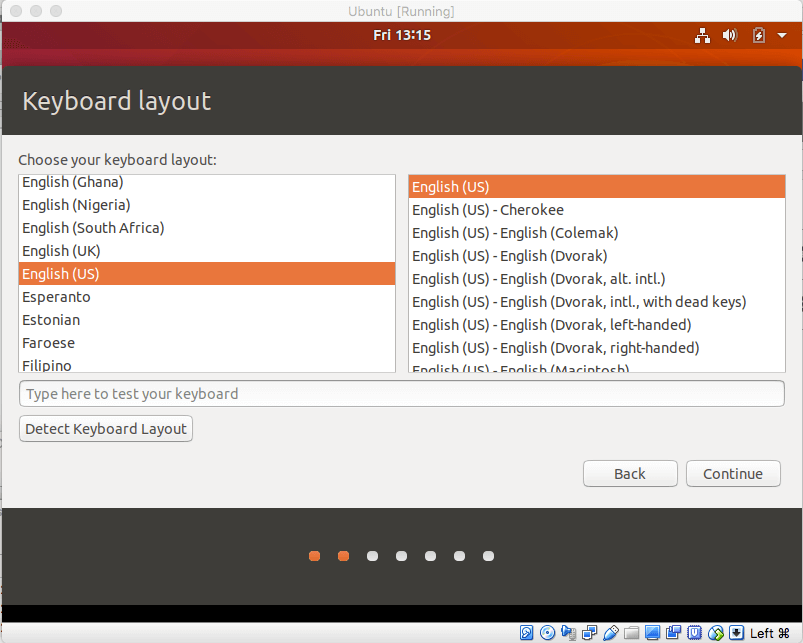Click the keyboard test input field
803x643 pixels.
click(402, 394)
